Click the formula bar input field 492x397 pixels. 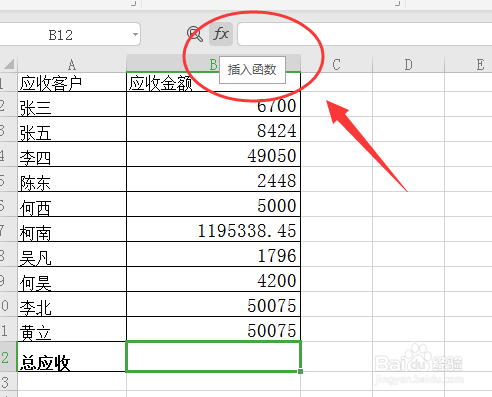(x=365, y=34)
